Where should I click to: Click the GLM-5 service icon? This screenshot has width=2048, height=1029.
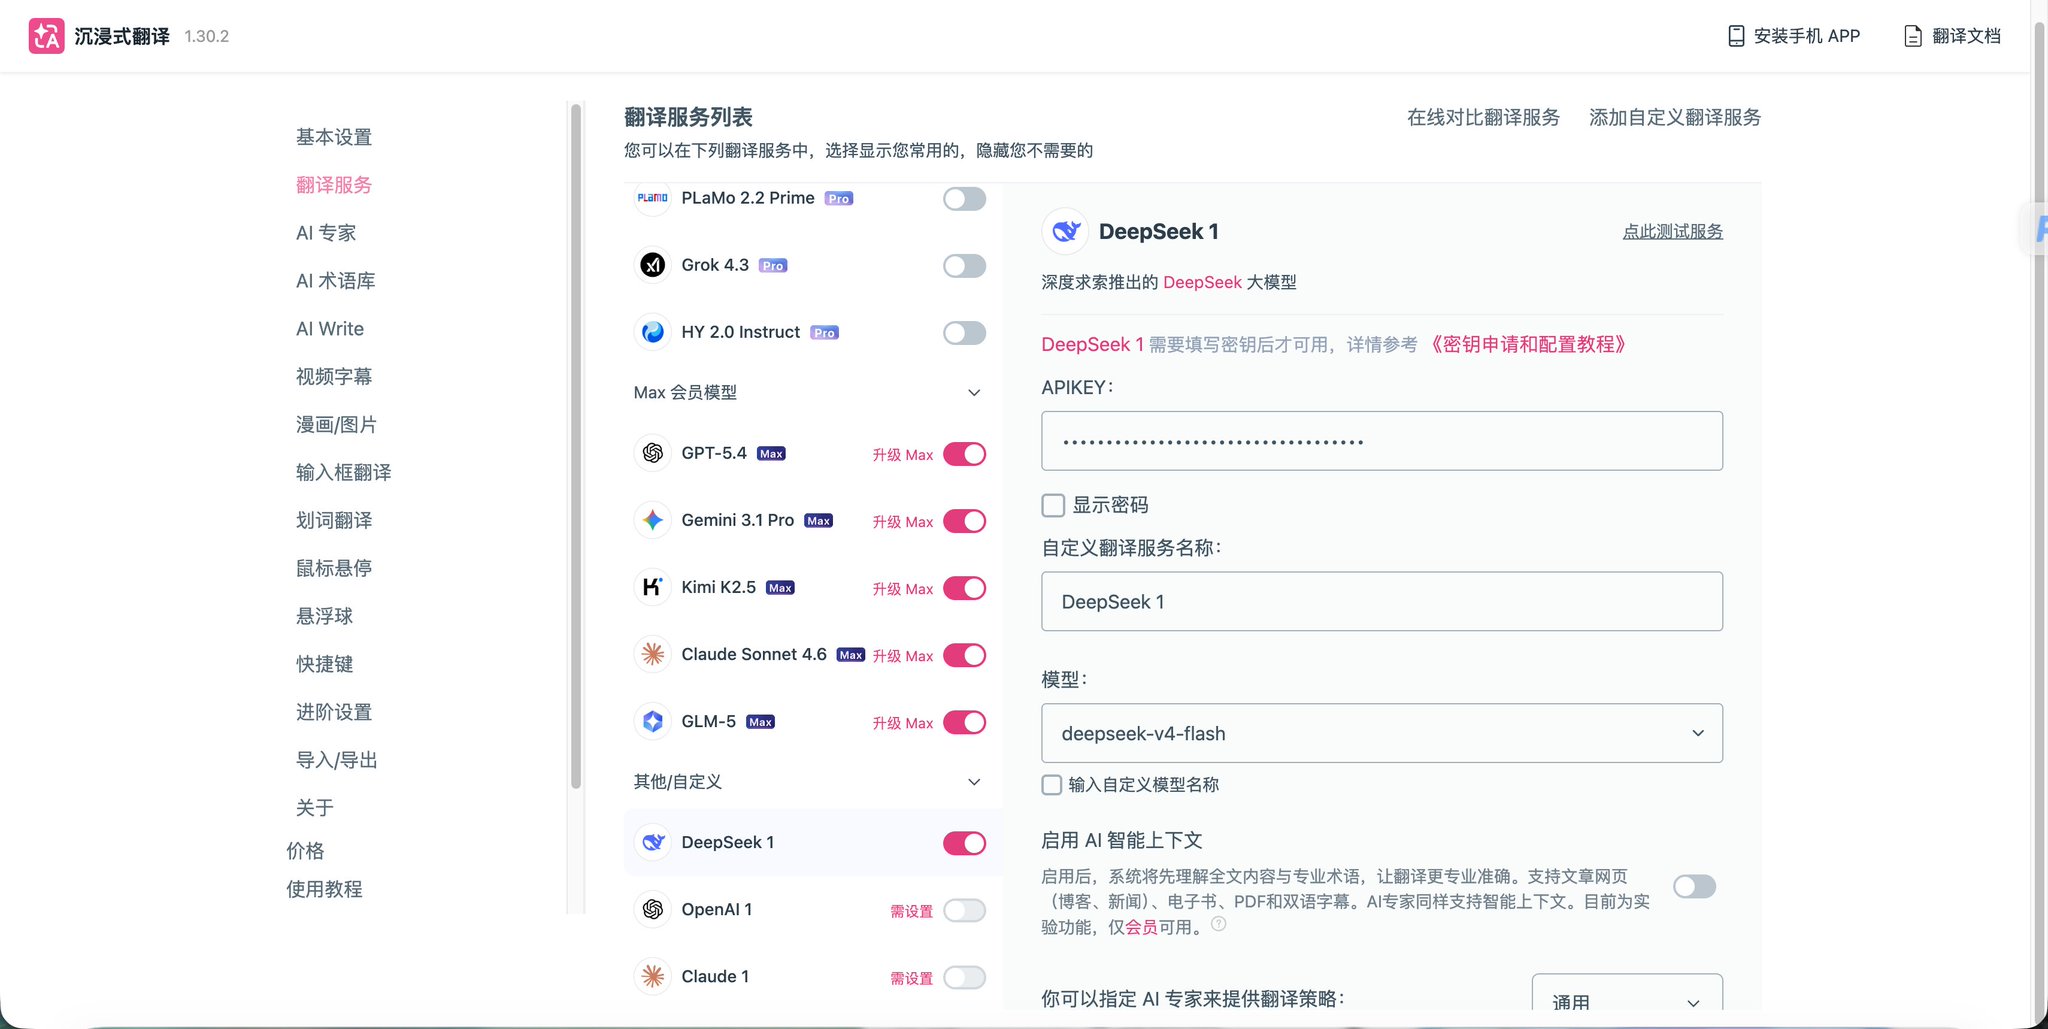pos(653,721)
